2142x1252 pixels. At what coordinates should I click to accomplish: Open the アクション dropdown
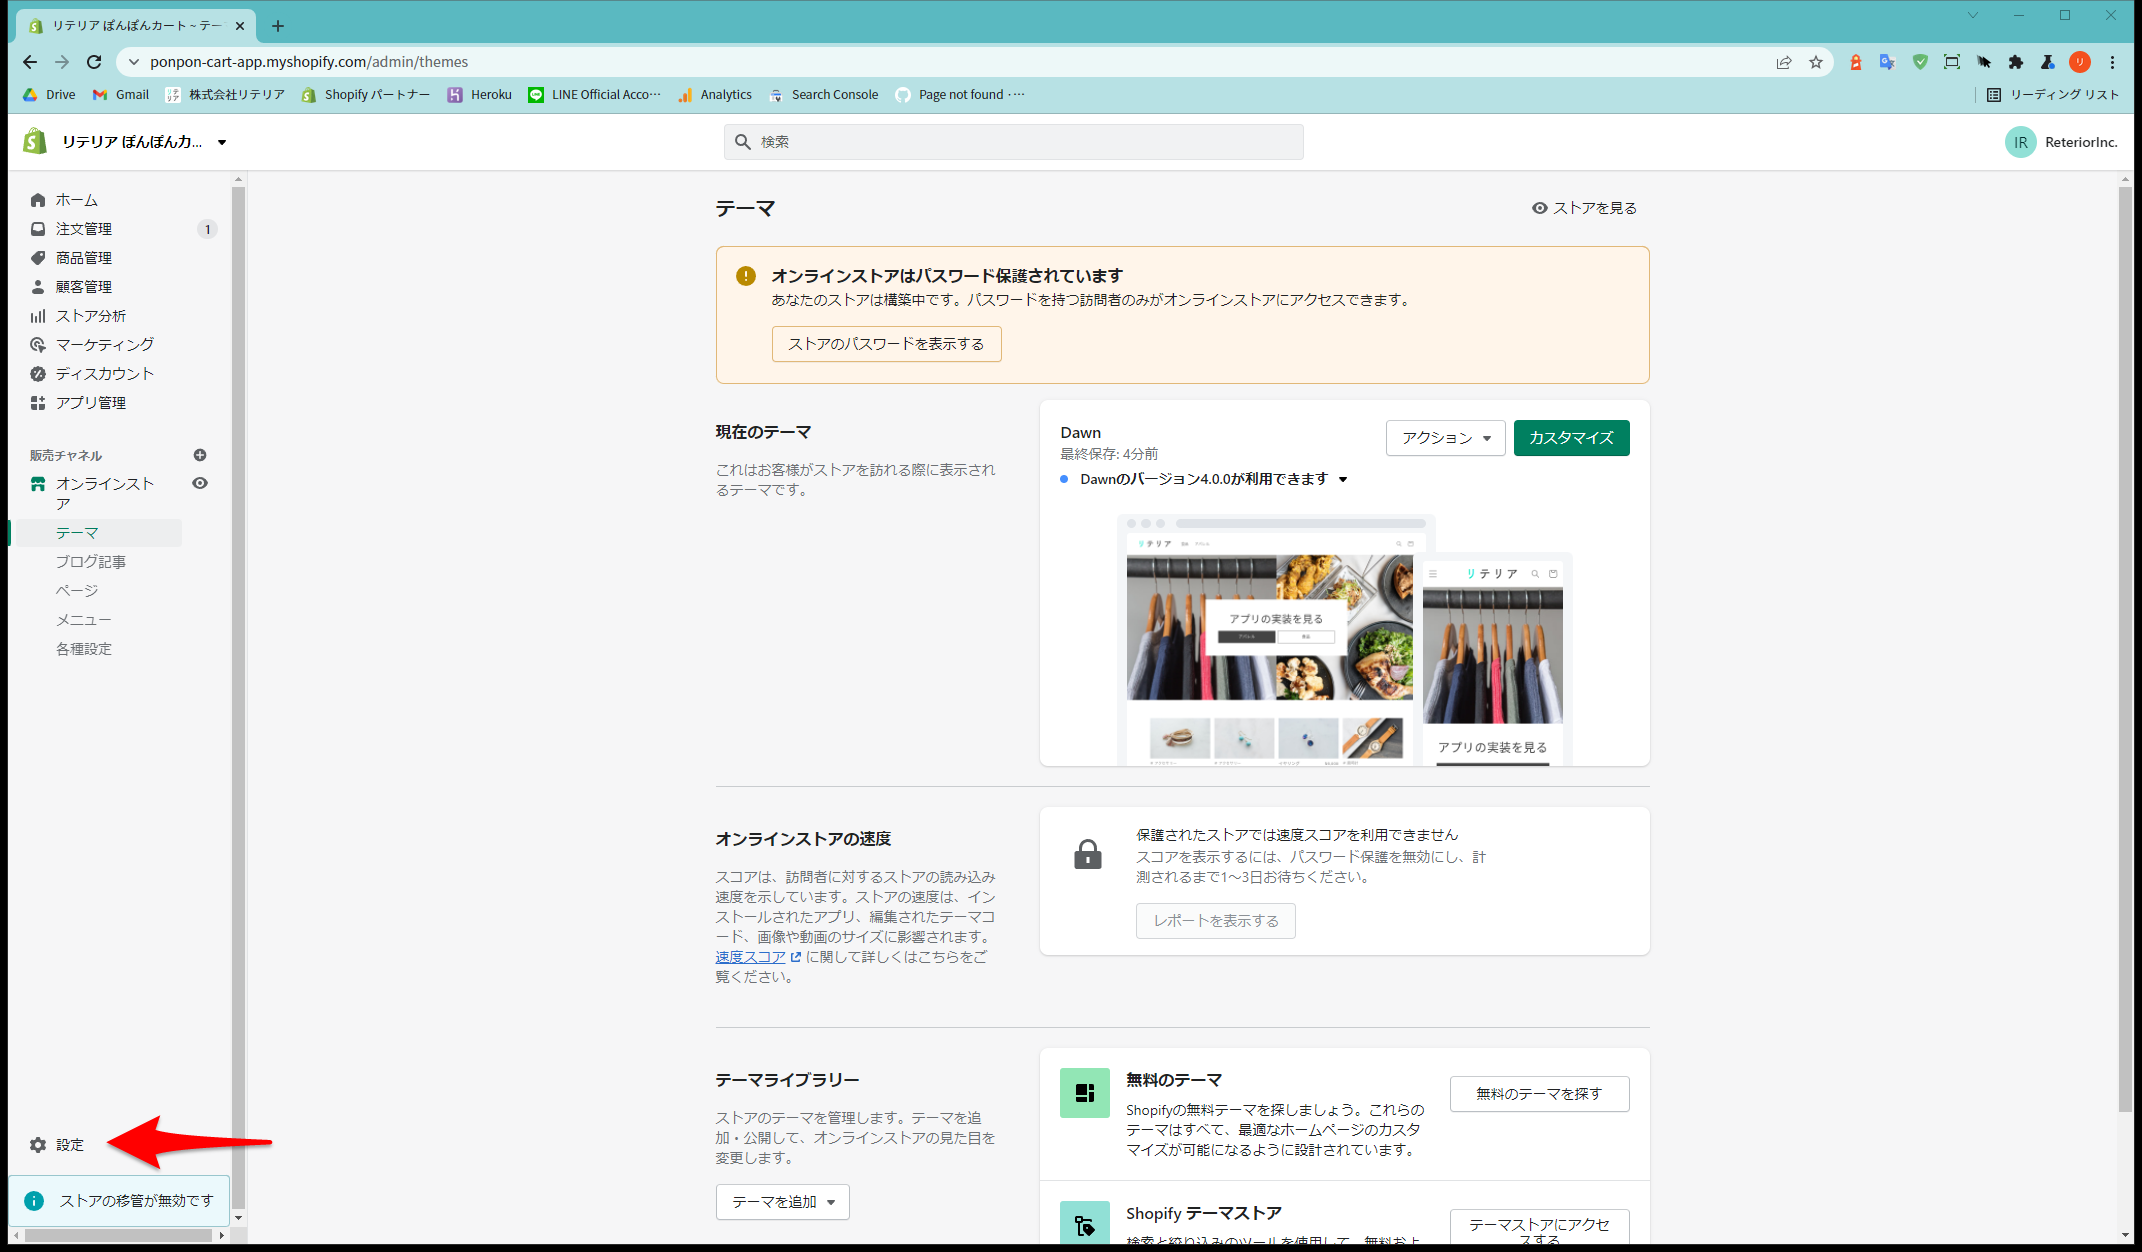1445,438
